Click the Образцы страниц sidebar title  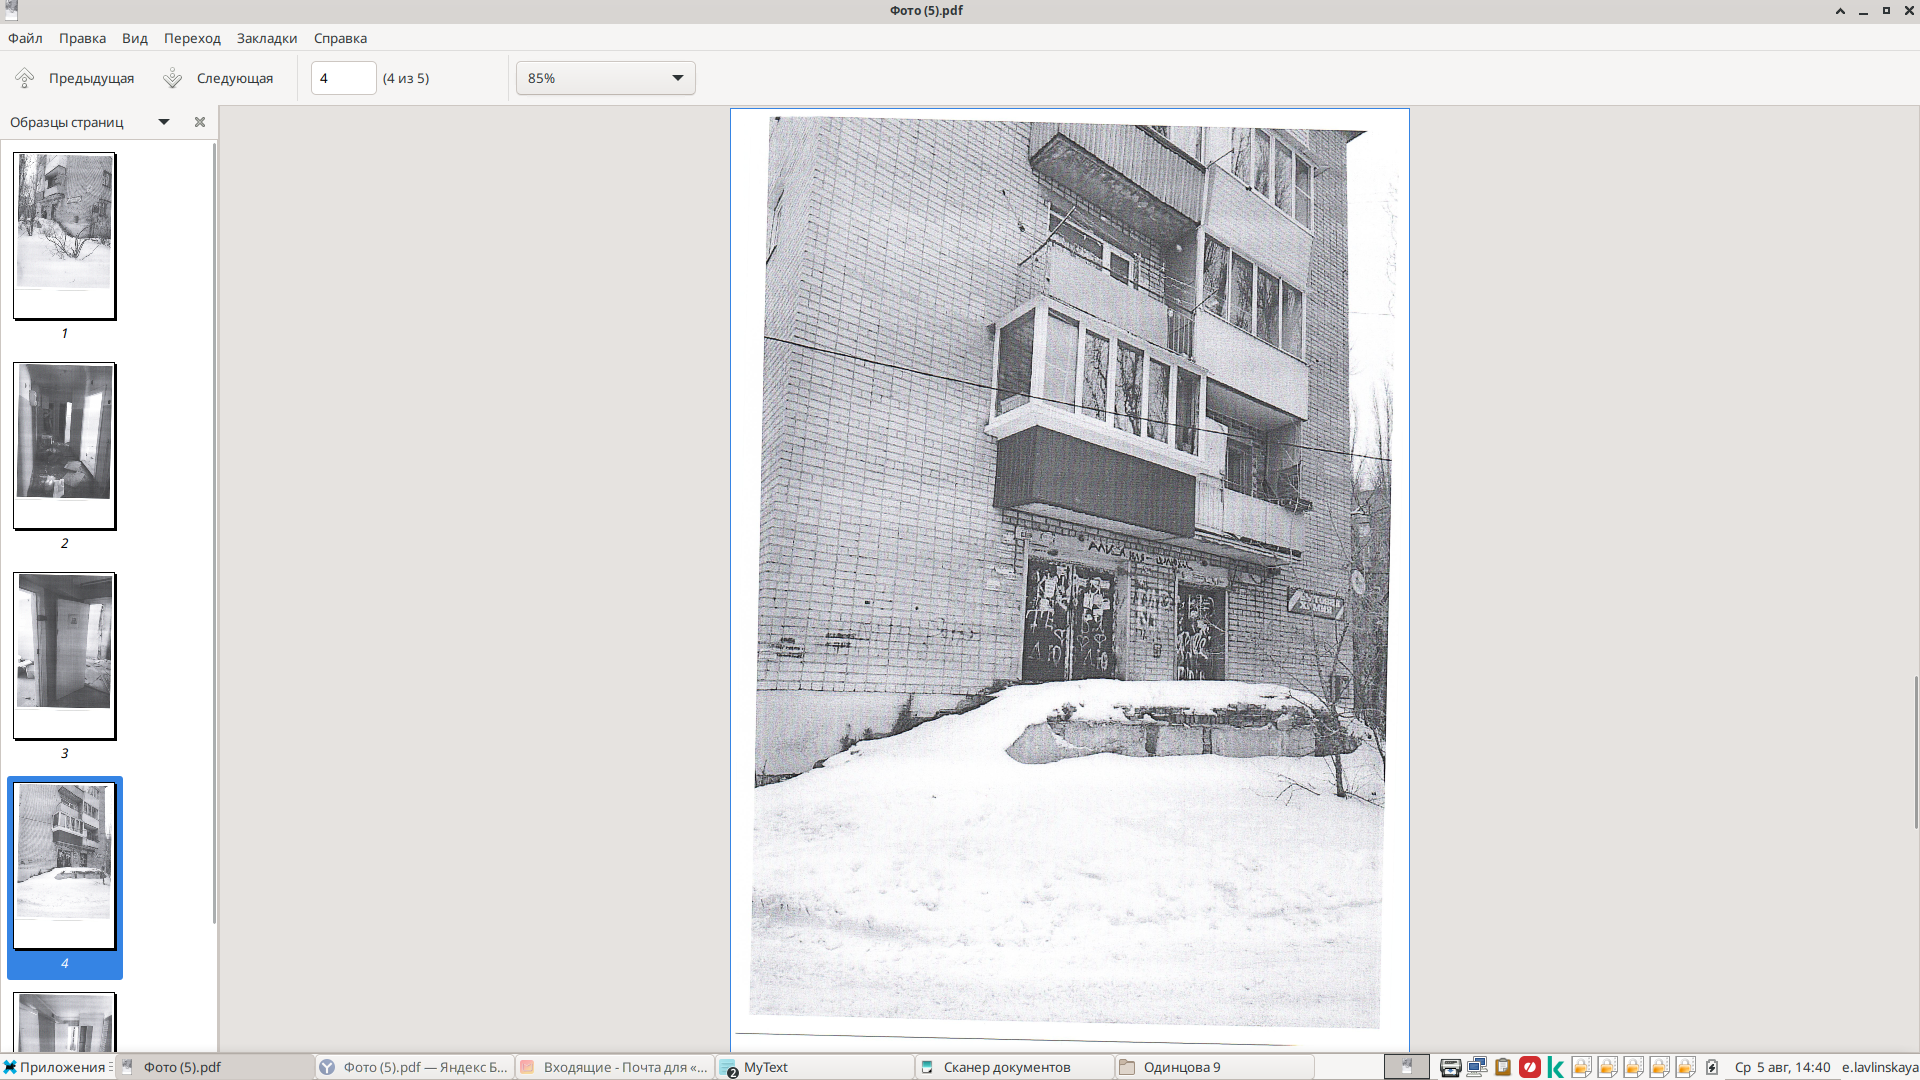(x=67, y=122)
